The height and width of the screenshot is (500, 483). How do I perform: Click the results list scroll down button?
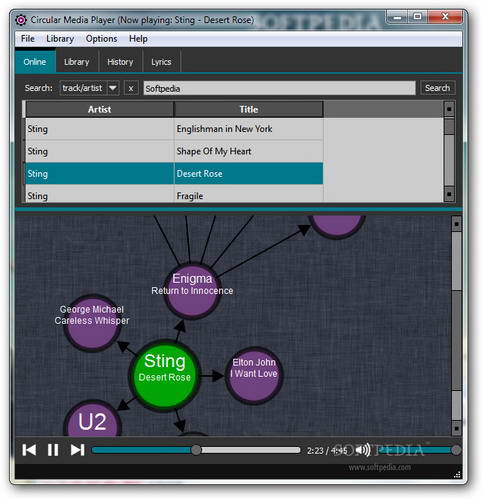[x=449, y=194]
